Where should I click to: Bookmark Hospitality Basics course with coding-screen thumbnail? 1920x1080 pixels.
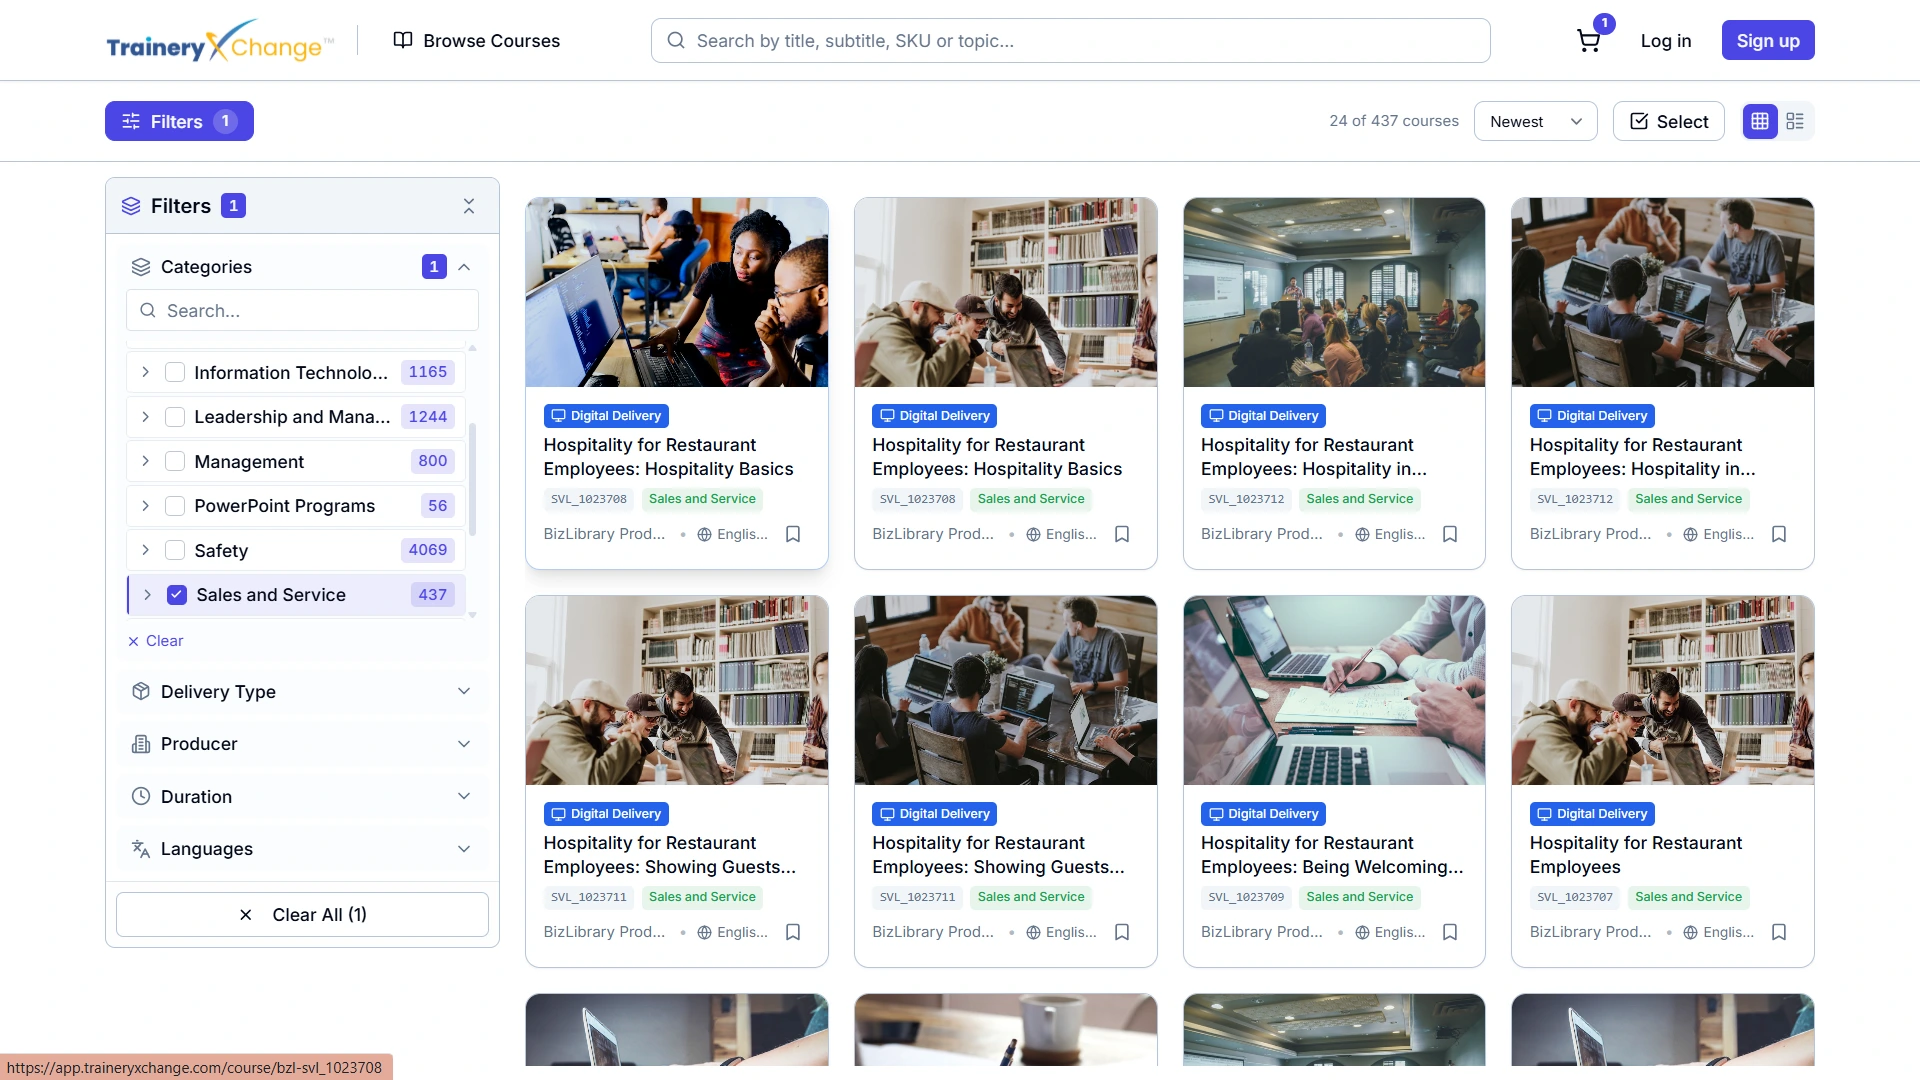click(x=793, y=534)
